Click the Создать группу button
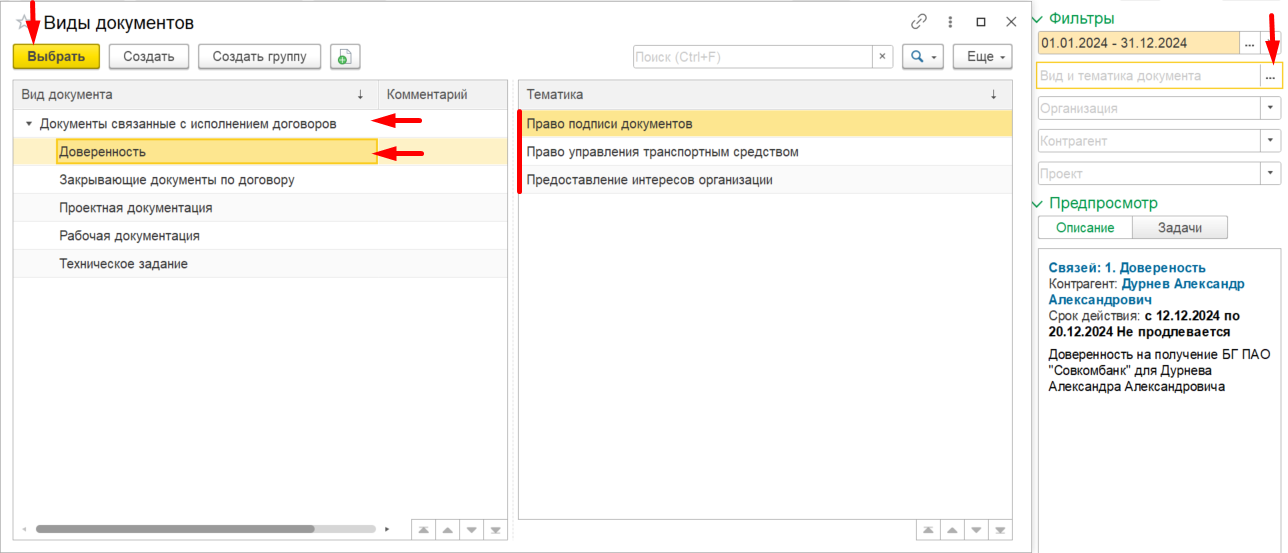Image resolution: width=1288 pixels, height=553 pixels. click(260, 57)
